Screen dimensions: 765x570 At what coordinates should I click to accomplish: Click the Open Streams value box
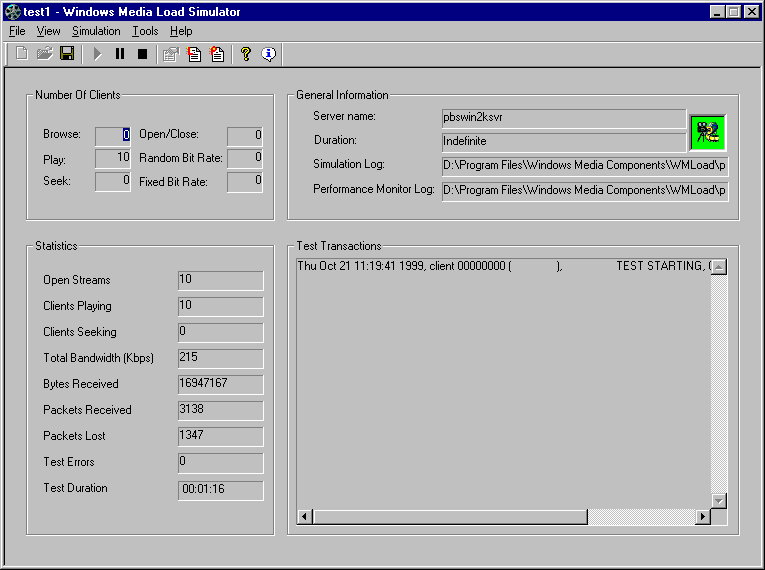point(221,281)
